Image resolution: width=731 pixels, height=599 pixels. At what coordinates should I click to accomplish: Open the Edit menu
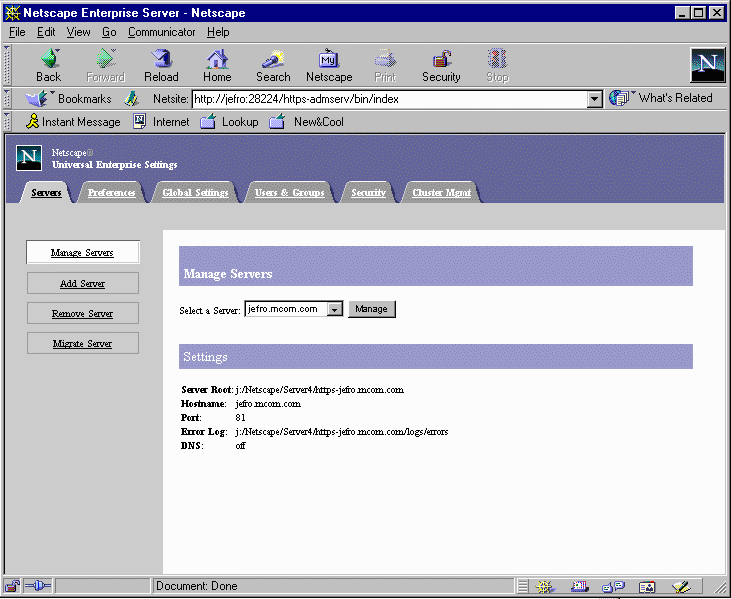pos(46,32)
